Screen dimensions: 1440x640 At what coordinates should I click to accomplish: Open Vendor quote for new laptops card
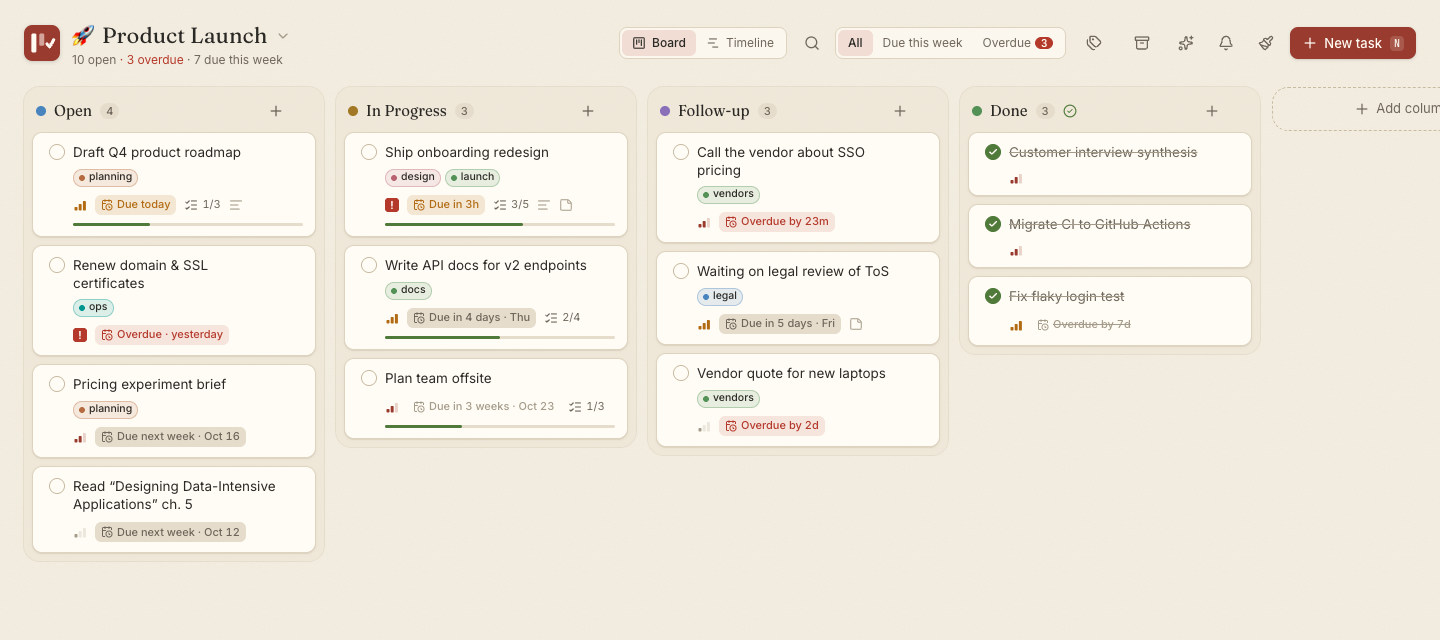point(798,400)
